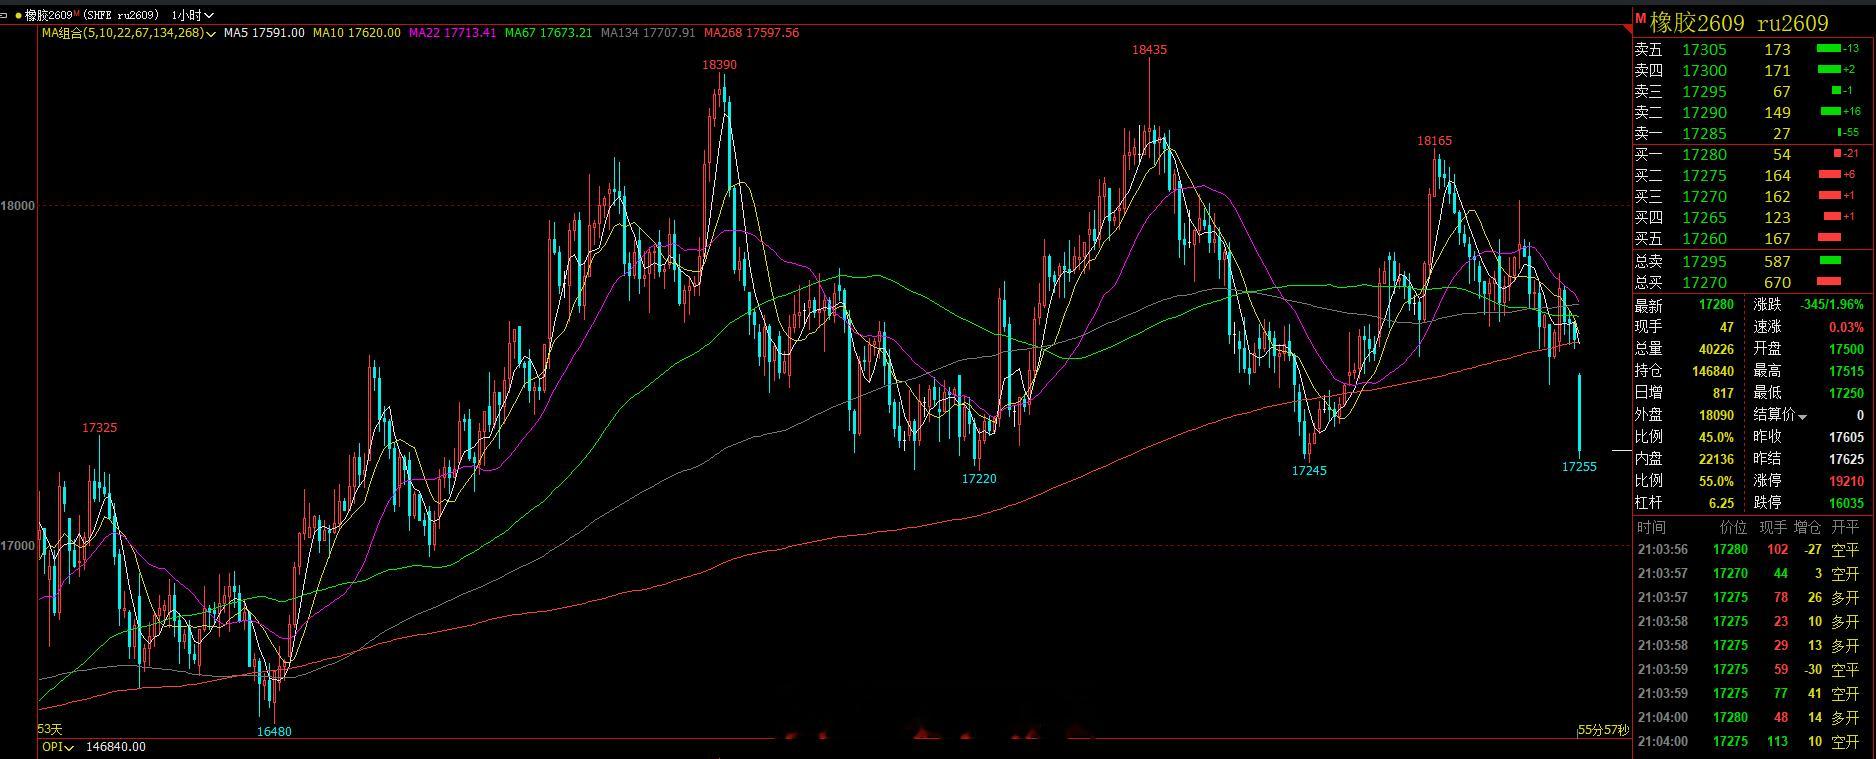Click the 涨跌 value -345/1.96%
Image resolution: width=1876 pixels, height=759 pixels.
1831,305
